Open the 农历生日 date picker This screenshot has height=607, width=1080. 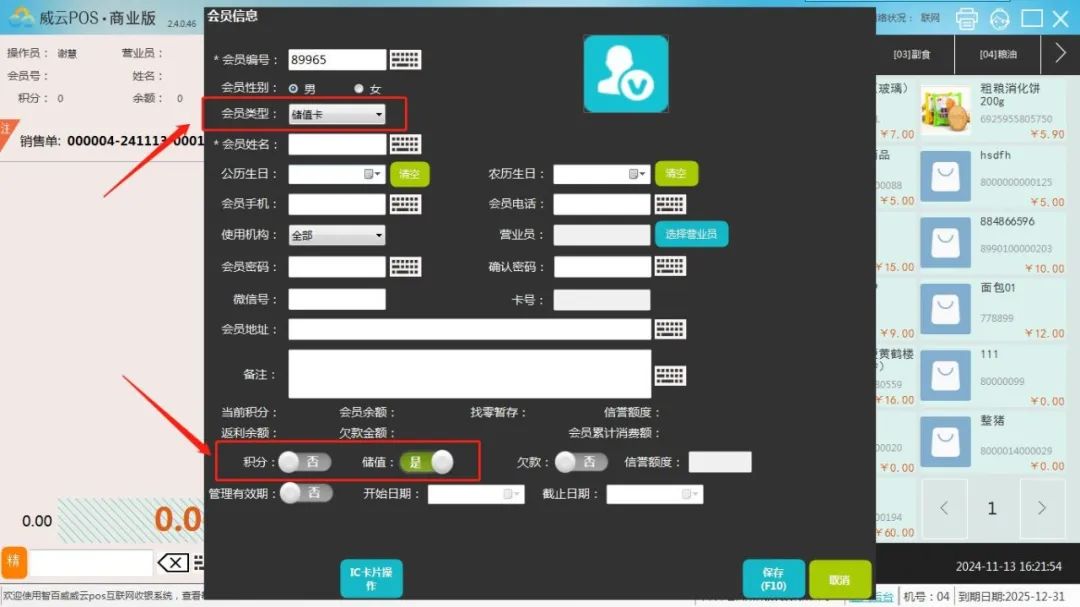[637, 174]
